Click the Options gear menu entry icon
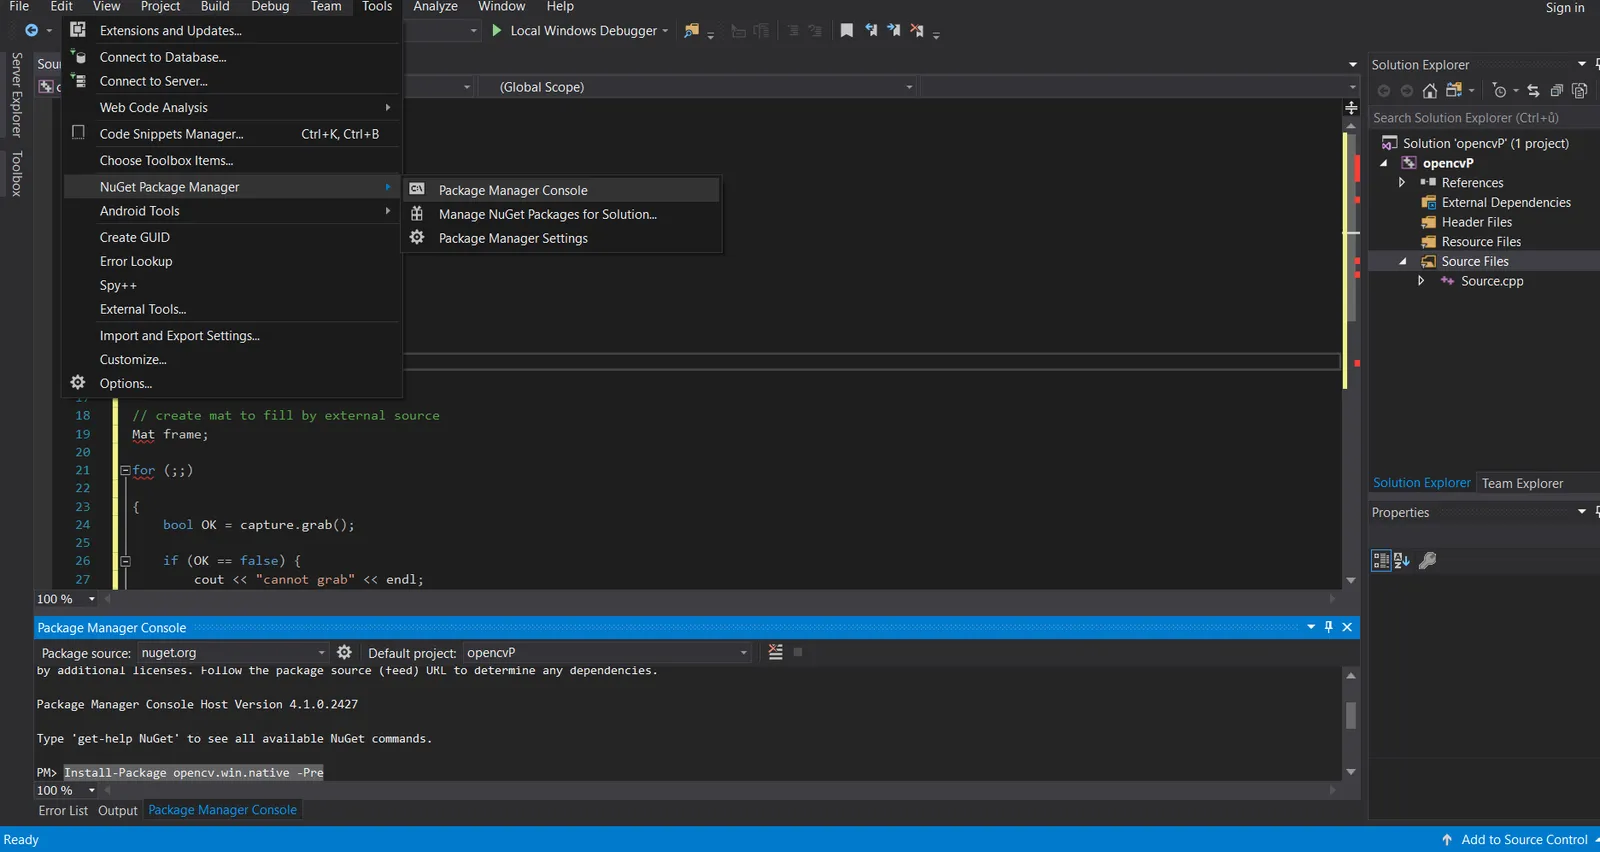This screenshot has height=852, width=1600. [x=78, y=383]
